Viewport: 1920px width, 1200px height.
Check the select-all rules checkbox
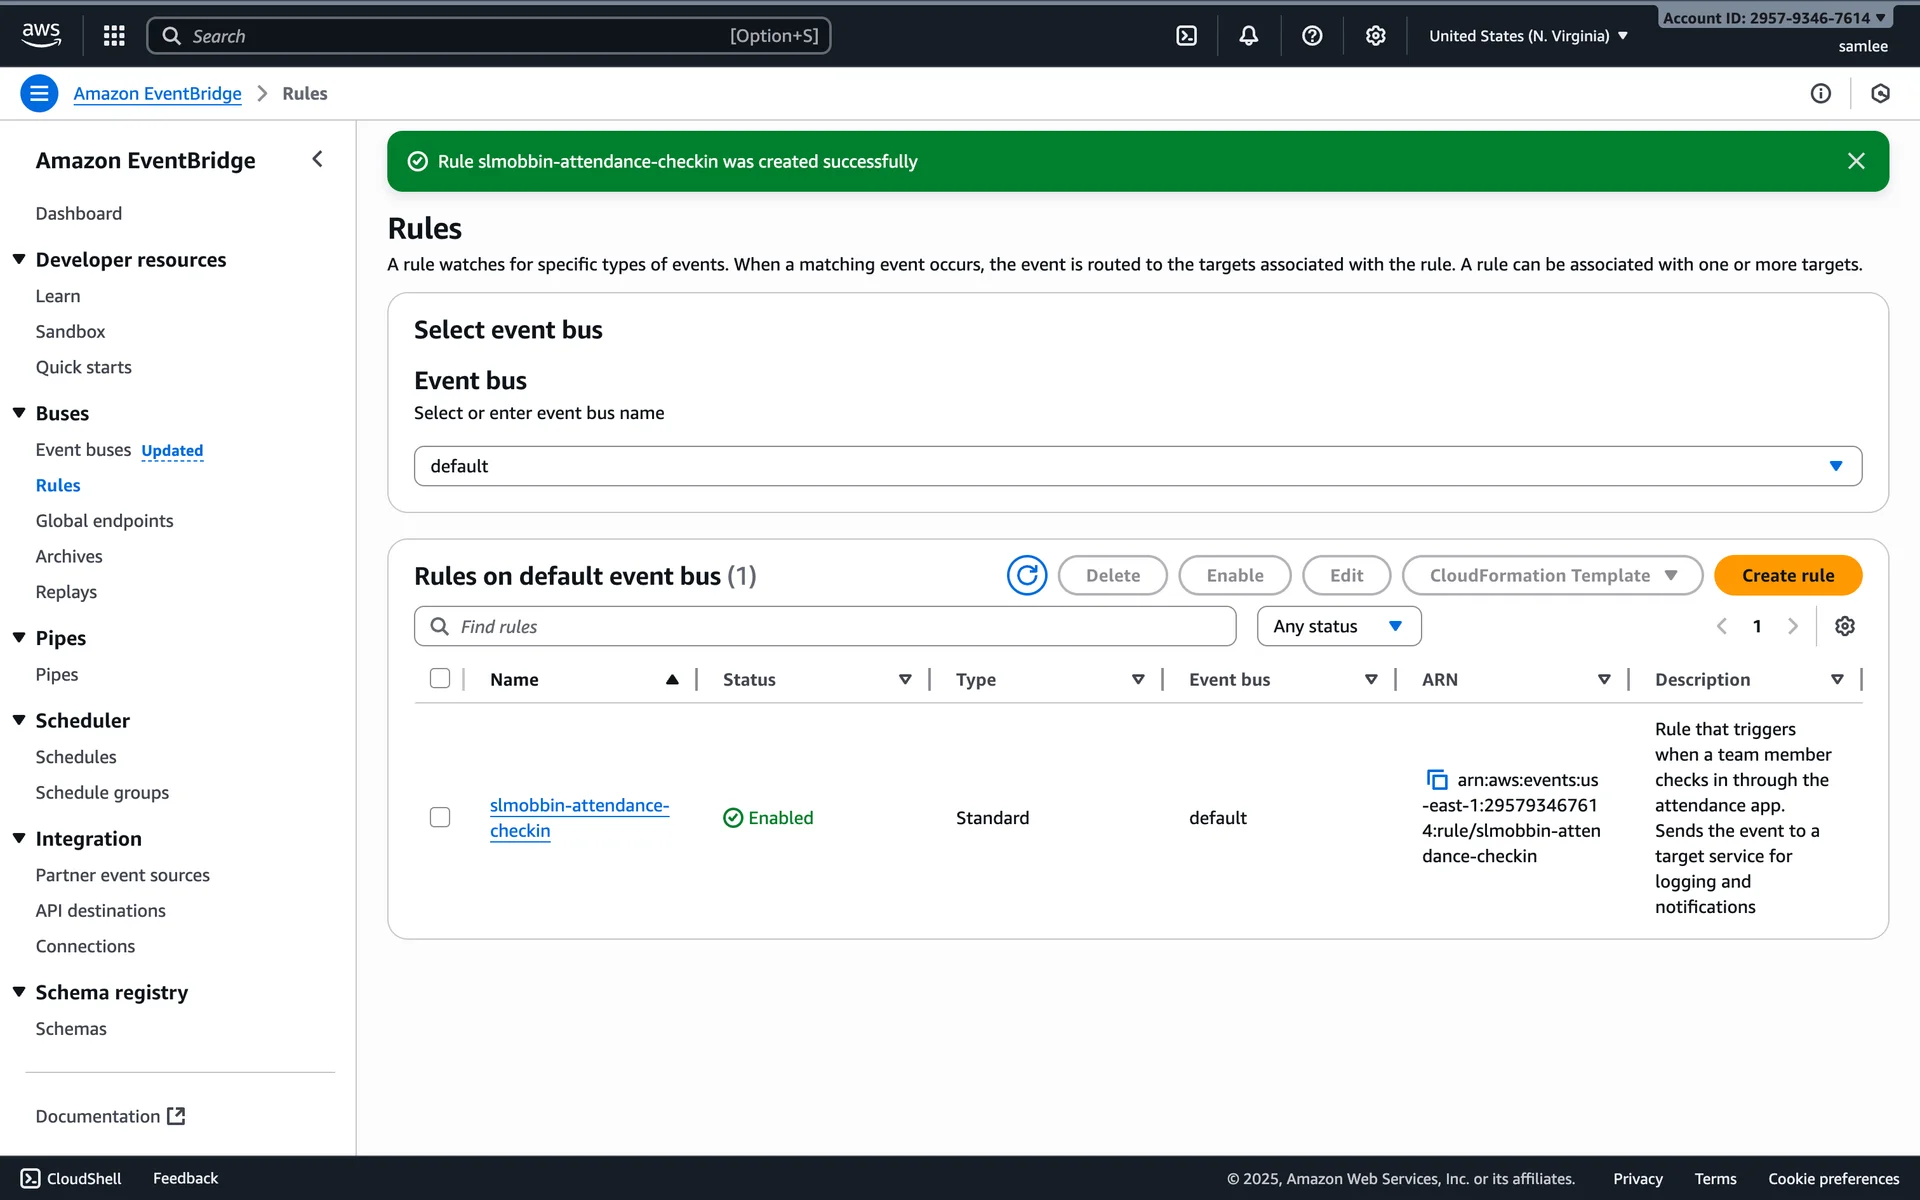pos(440,679)
